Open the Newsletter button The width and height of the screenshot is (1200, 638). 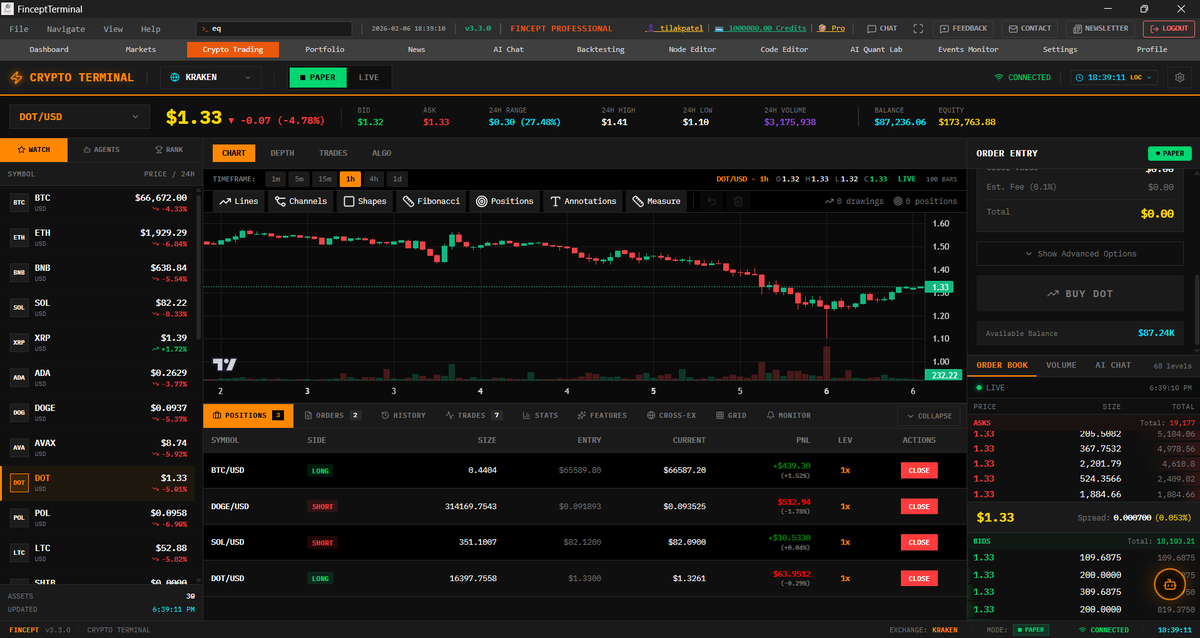[1100, 29]
